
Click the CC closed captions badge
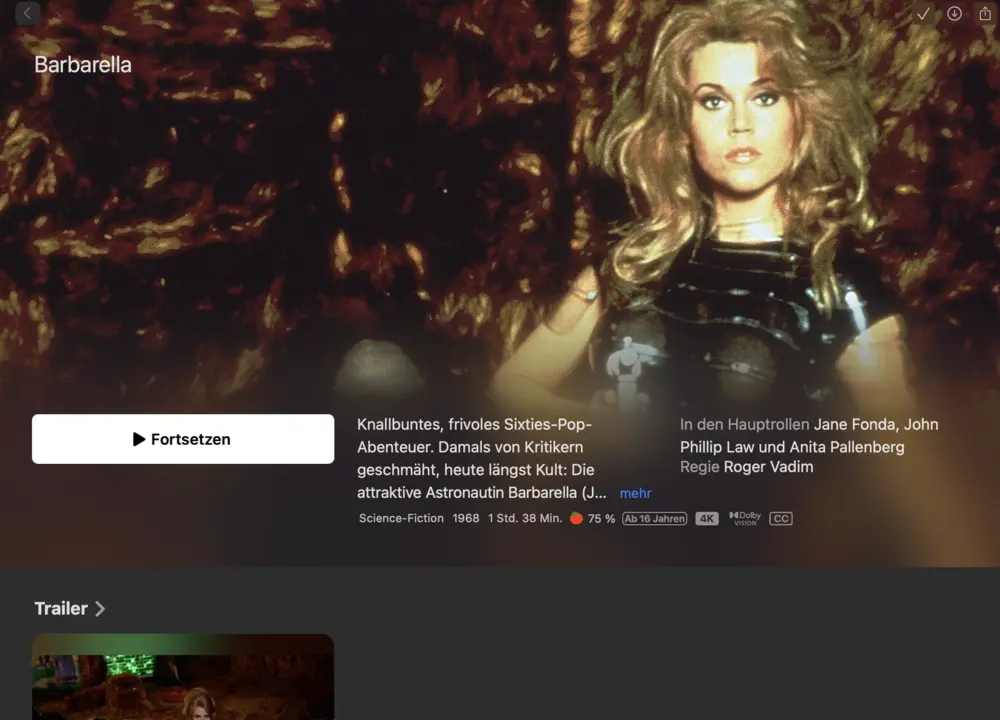coord(781,518)
